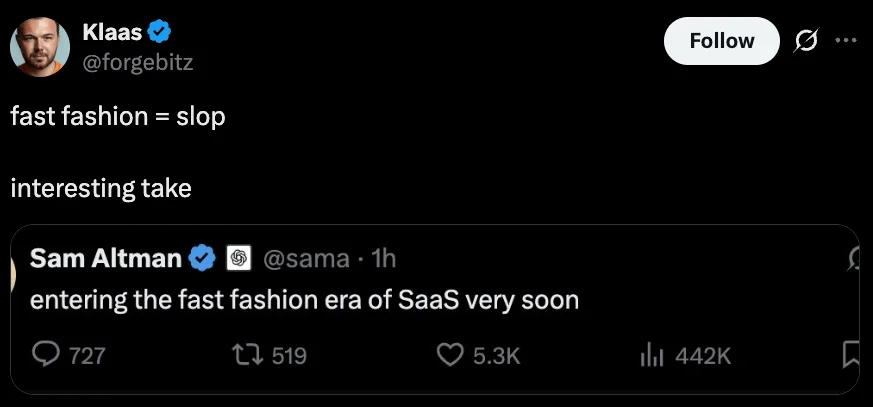Bookmark the quoted Sam Altman tweet
This screenshot has height=407, width=873.
851,354
